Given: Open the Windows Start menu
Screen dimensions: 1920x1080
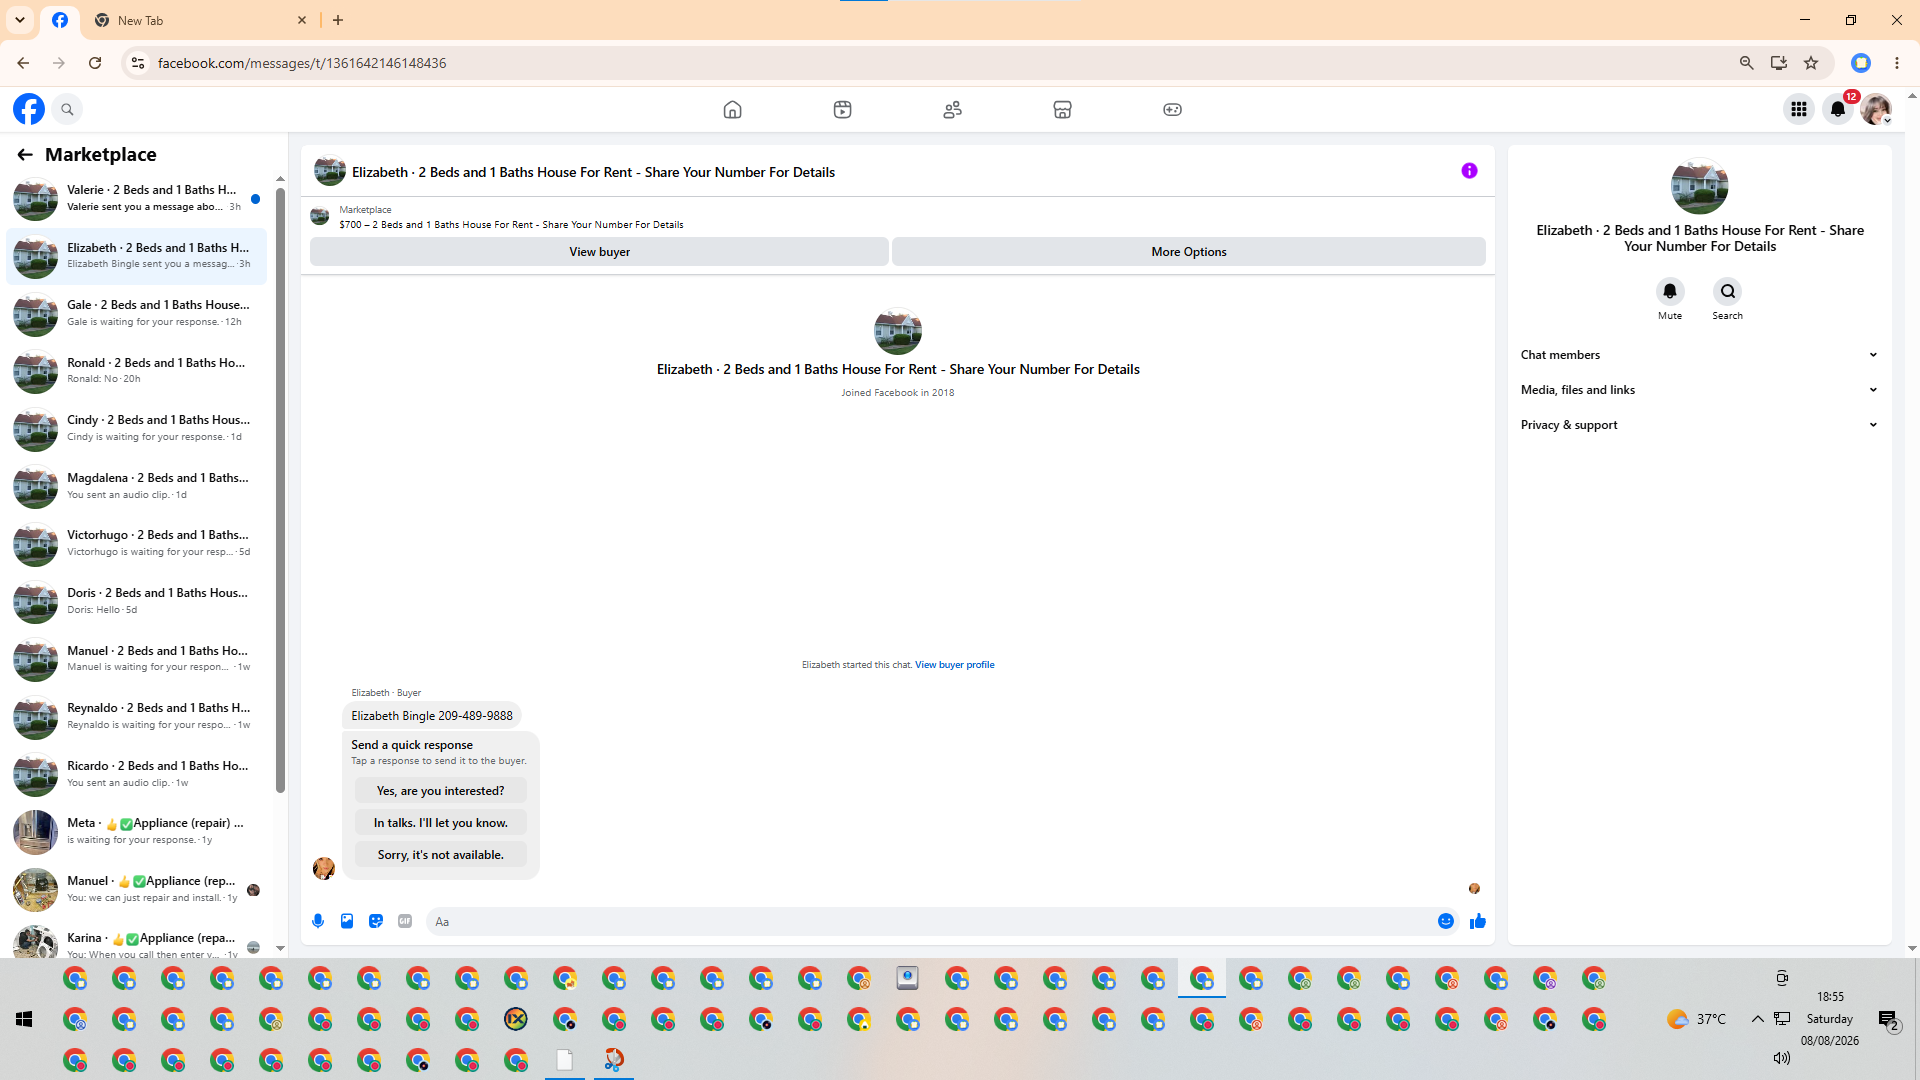Looking at the screenshot, I should (x=24, y=1019).
